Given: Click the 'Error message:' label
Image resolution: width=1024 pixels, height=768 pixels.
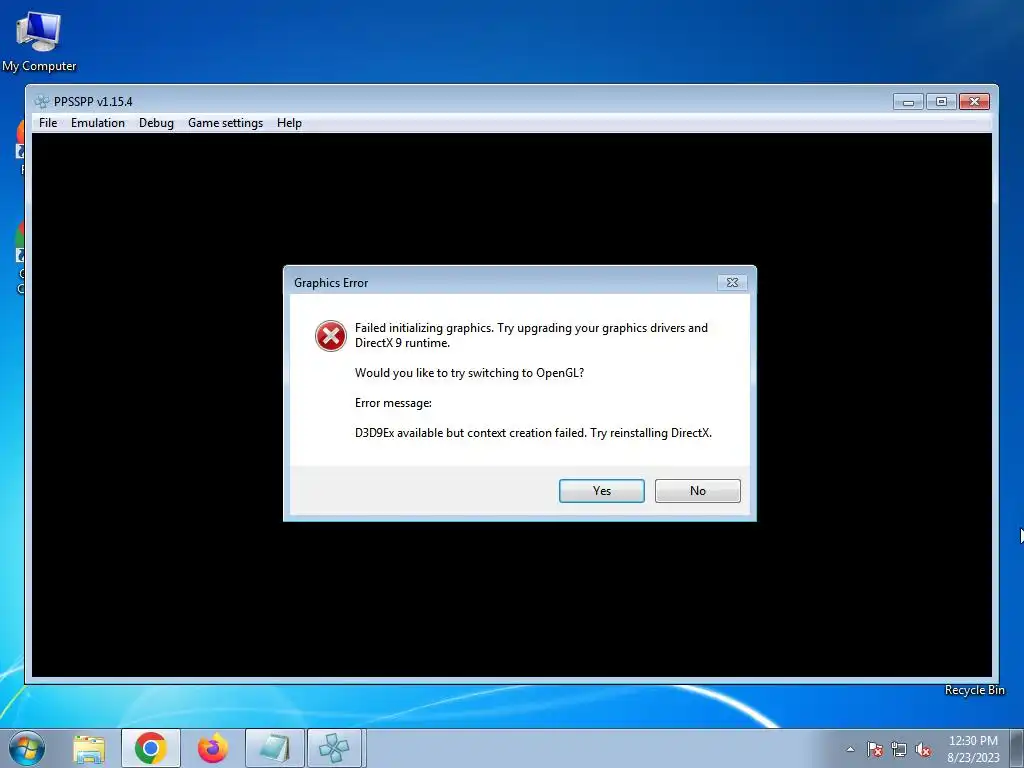Looking at the screenshot, I should tap(393, 403).
